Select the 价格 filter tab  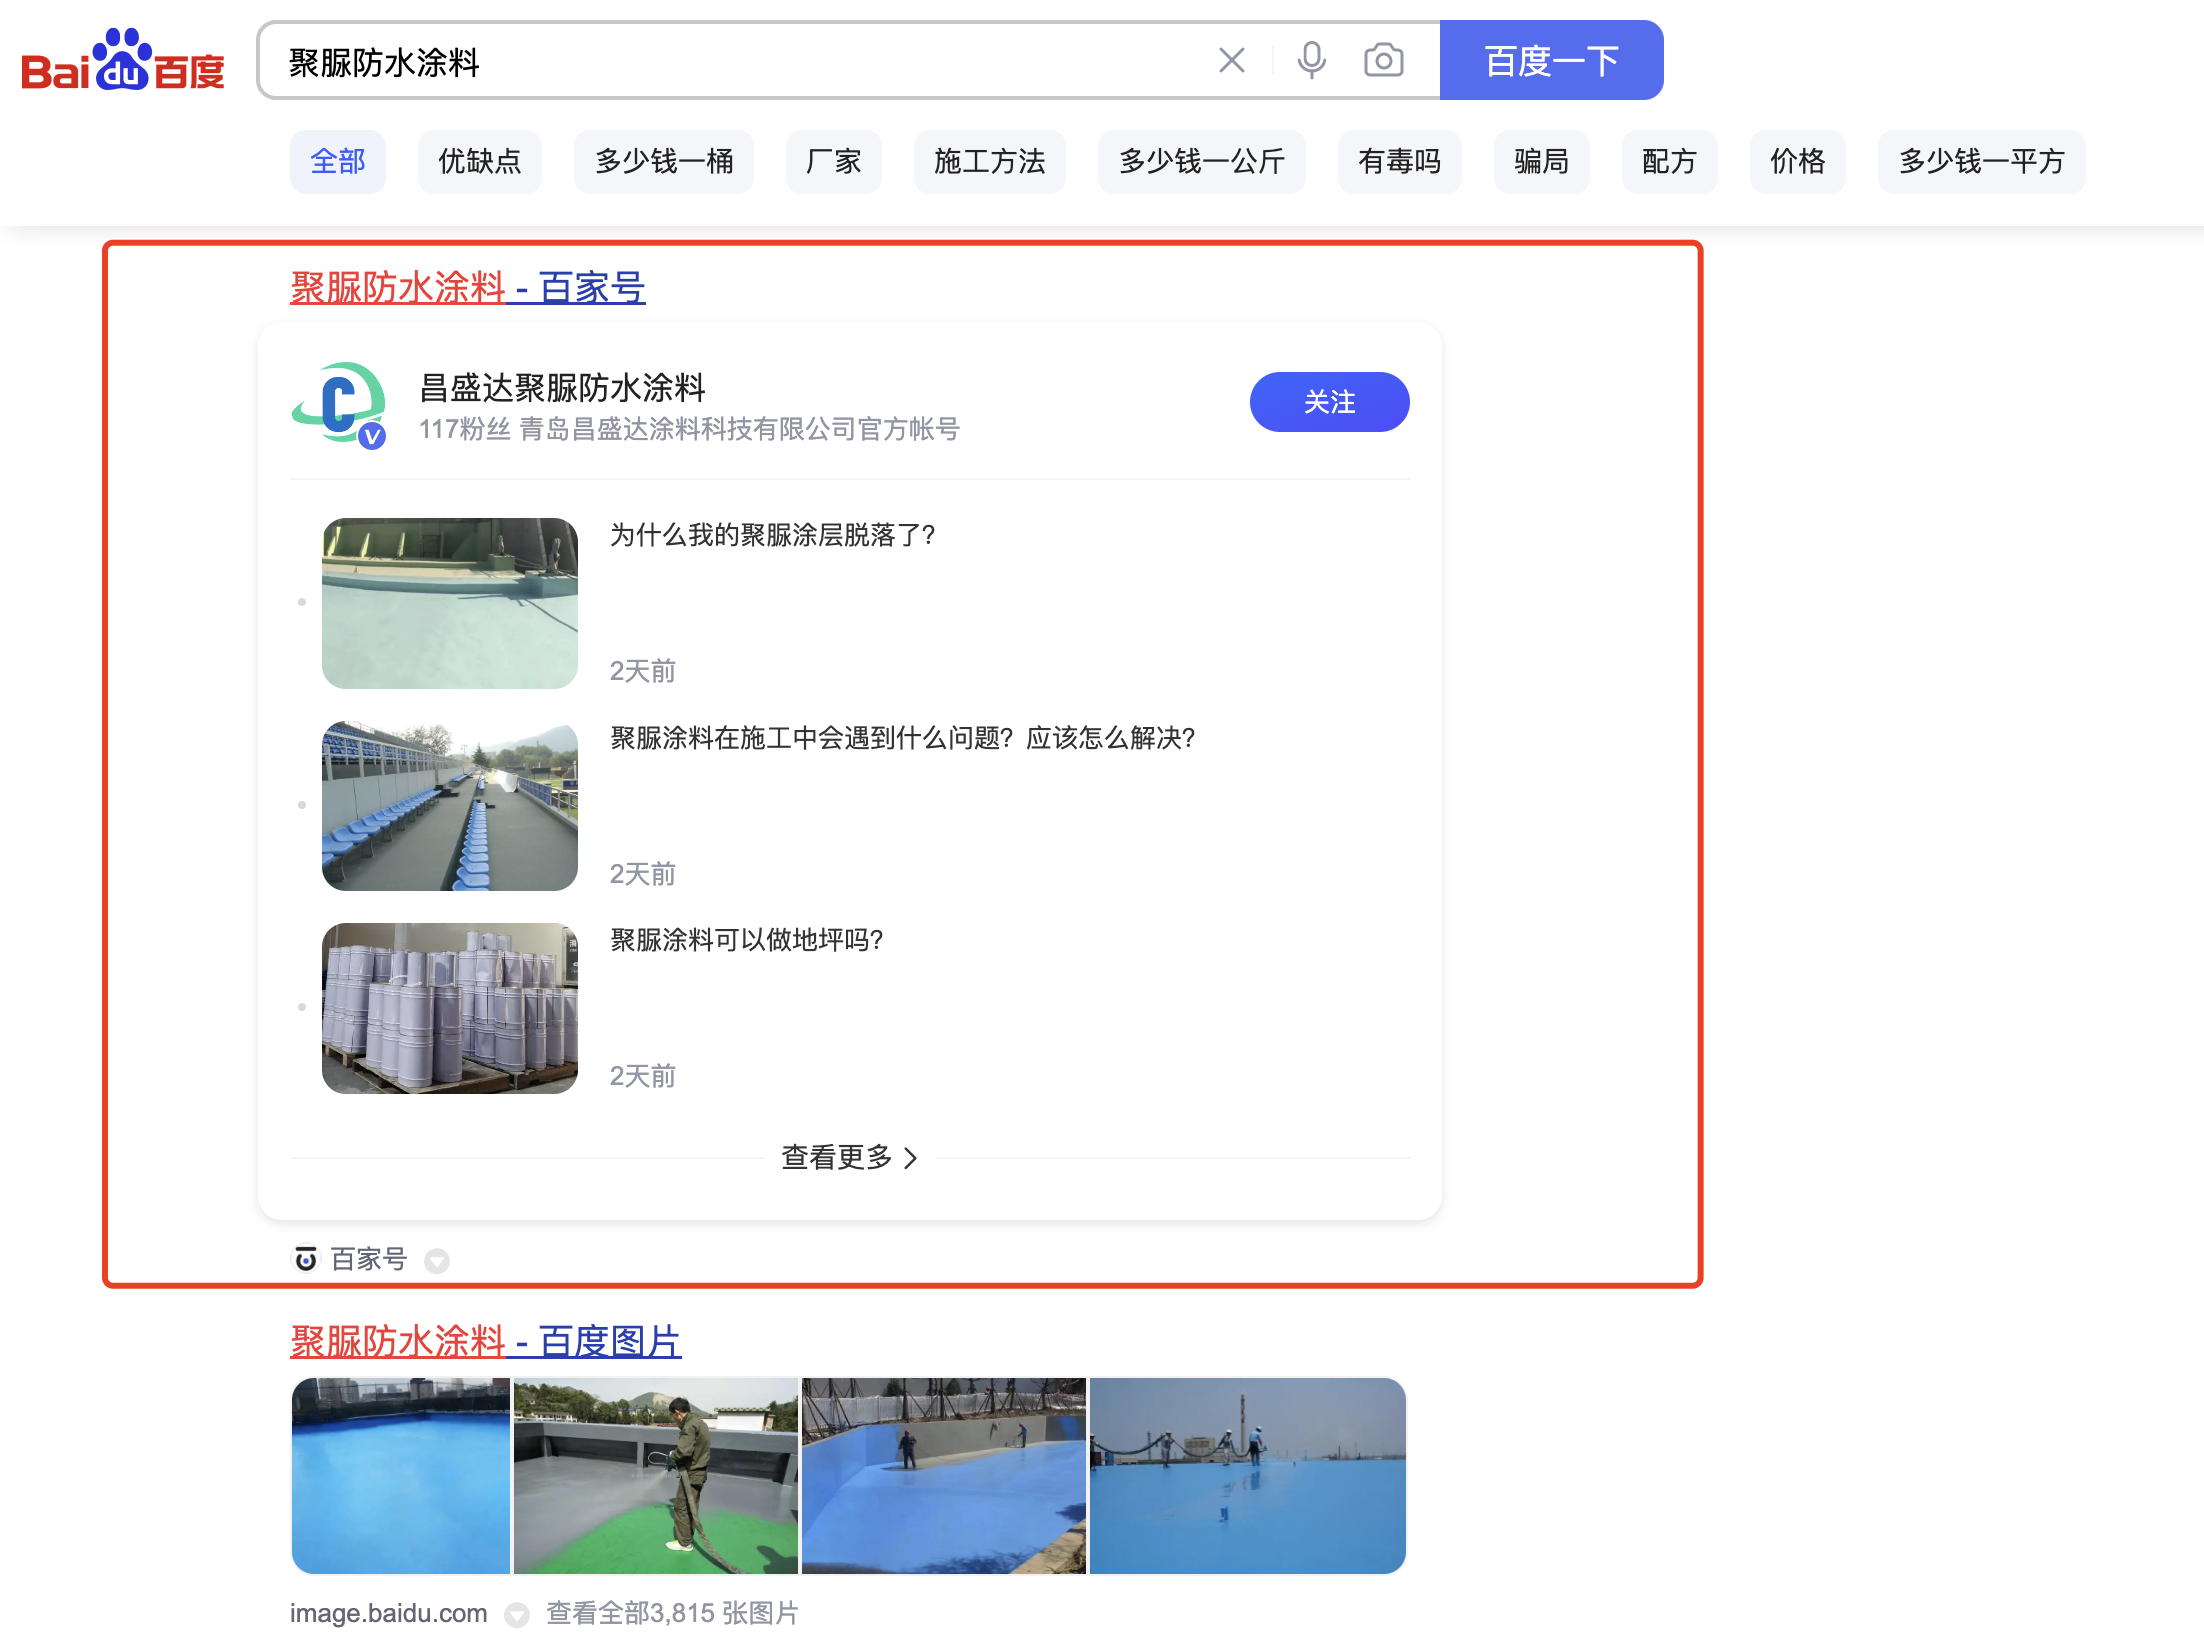click(1798, 162)
